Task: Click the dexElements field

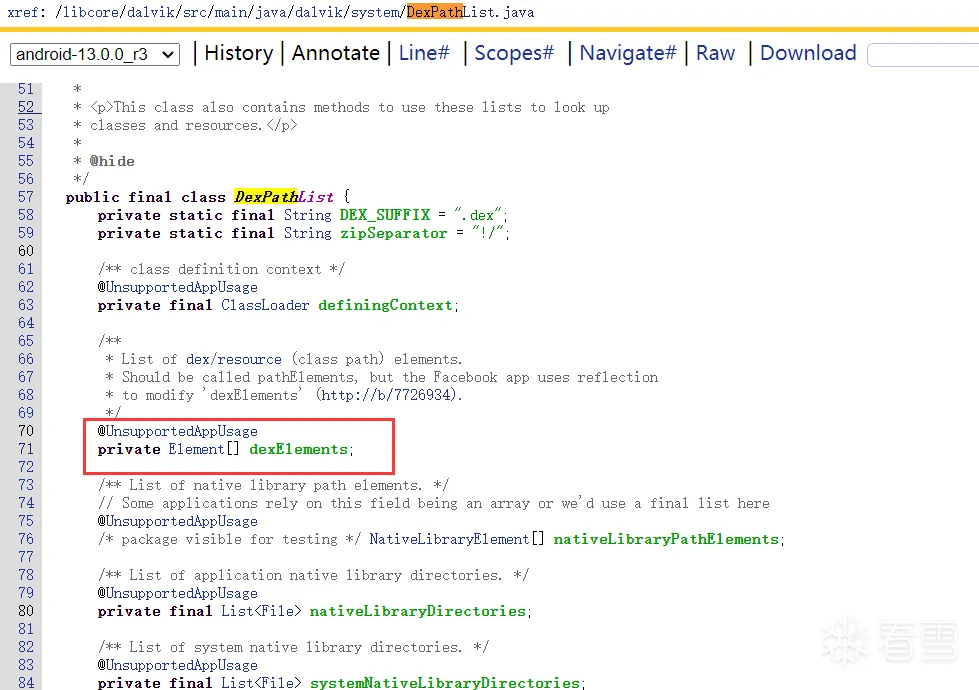Action: tap(298, 449)
